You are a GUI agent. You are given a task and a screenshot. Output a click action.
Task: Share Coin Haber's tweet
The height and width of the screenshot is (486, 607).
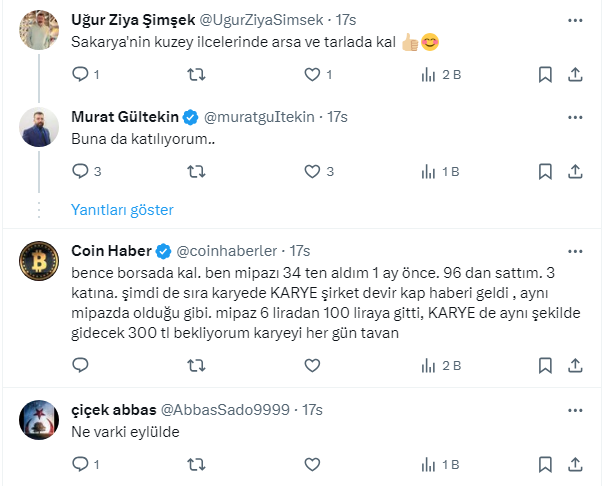576,366
